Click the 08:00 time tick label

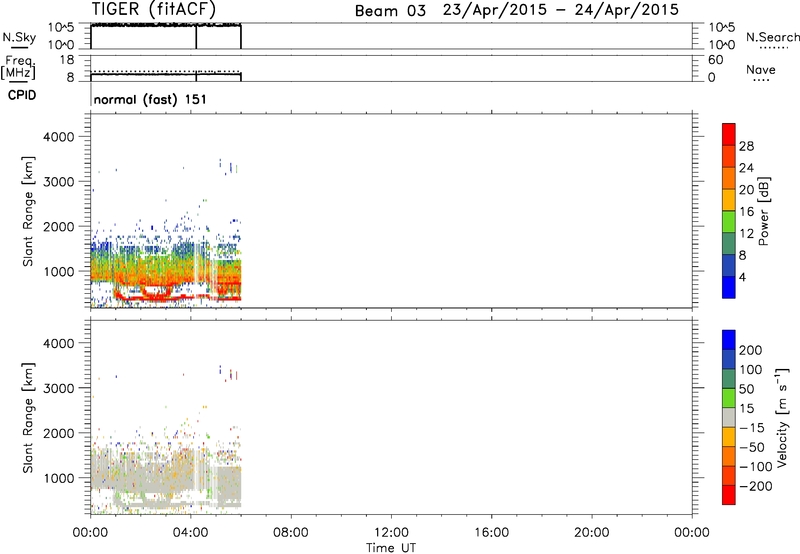pos(291,533)
